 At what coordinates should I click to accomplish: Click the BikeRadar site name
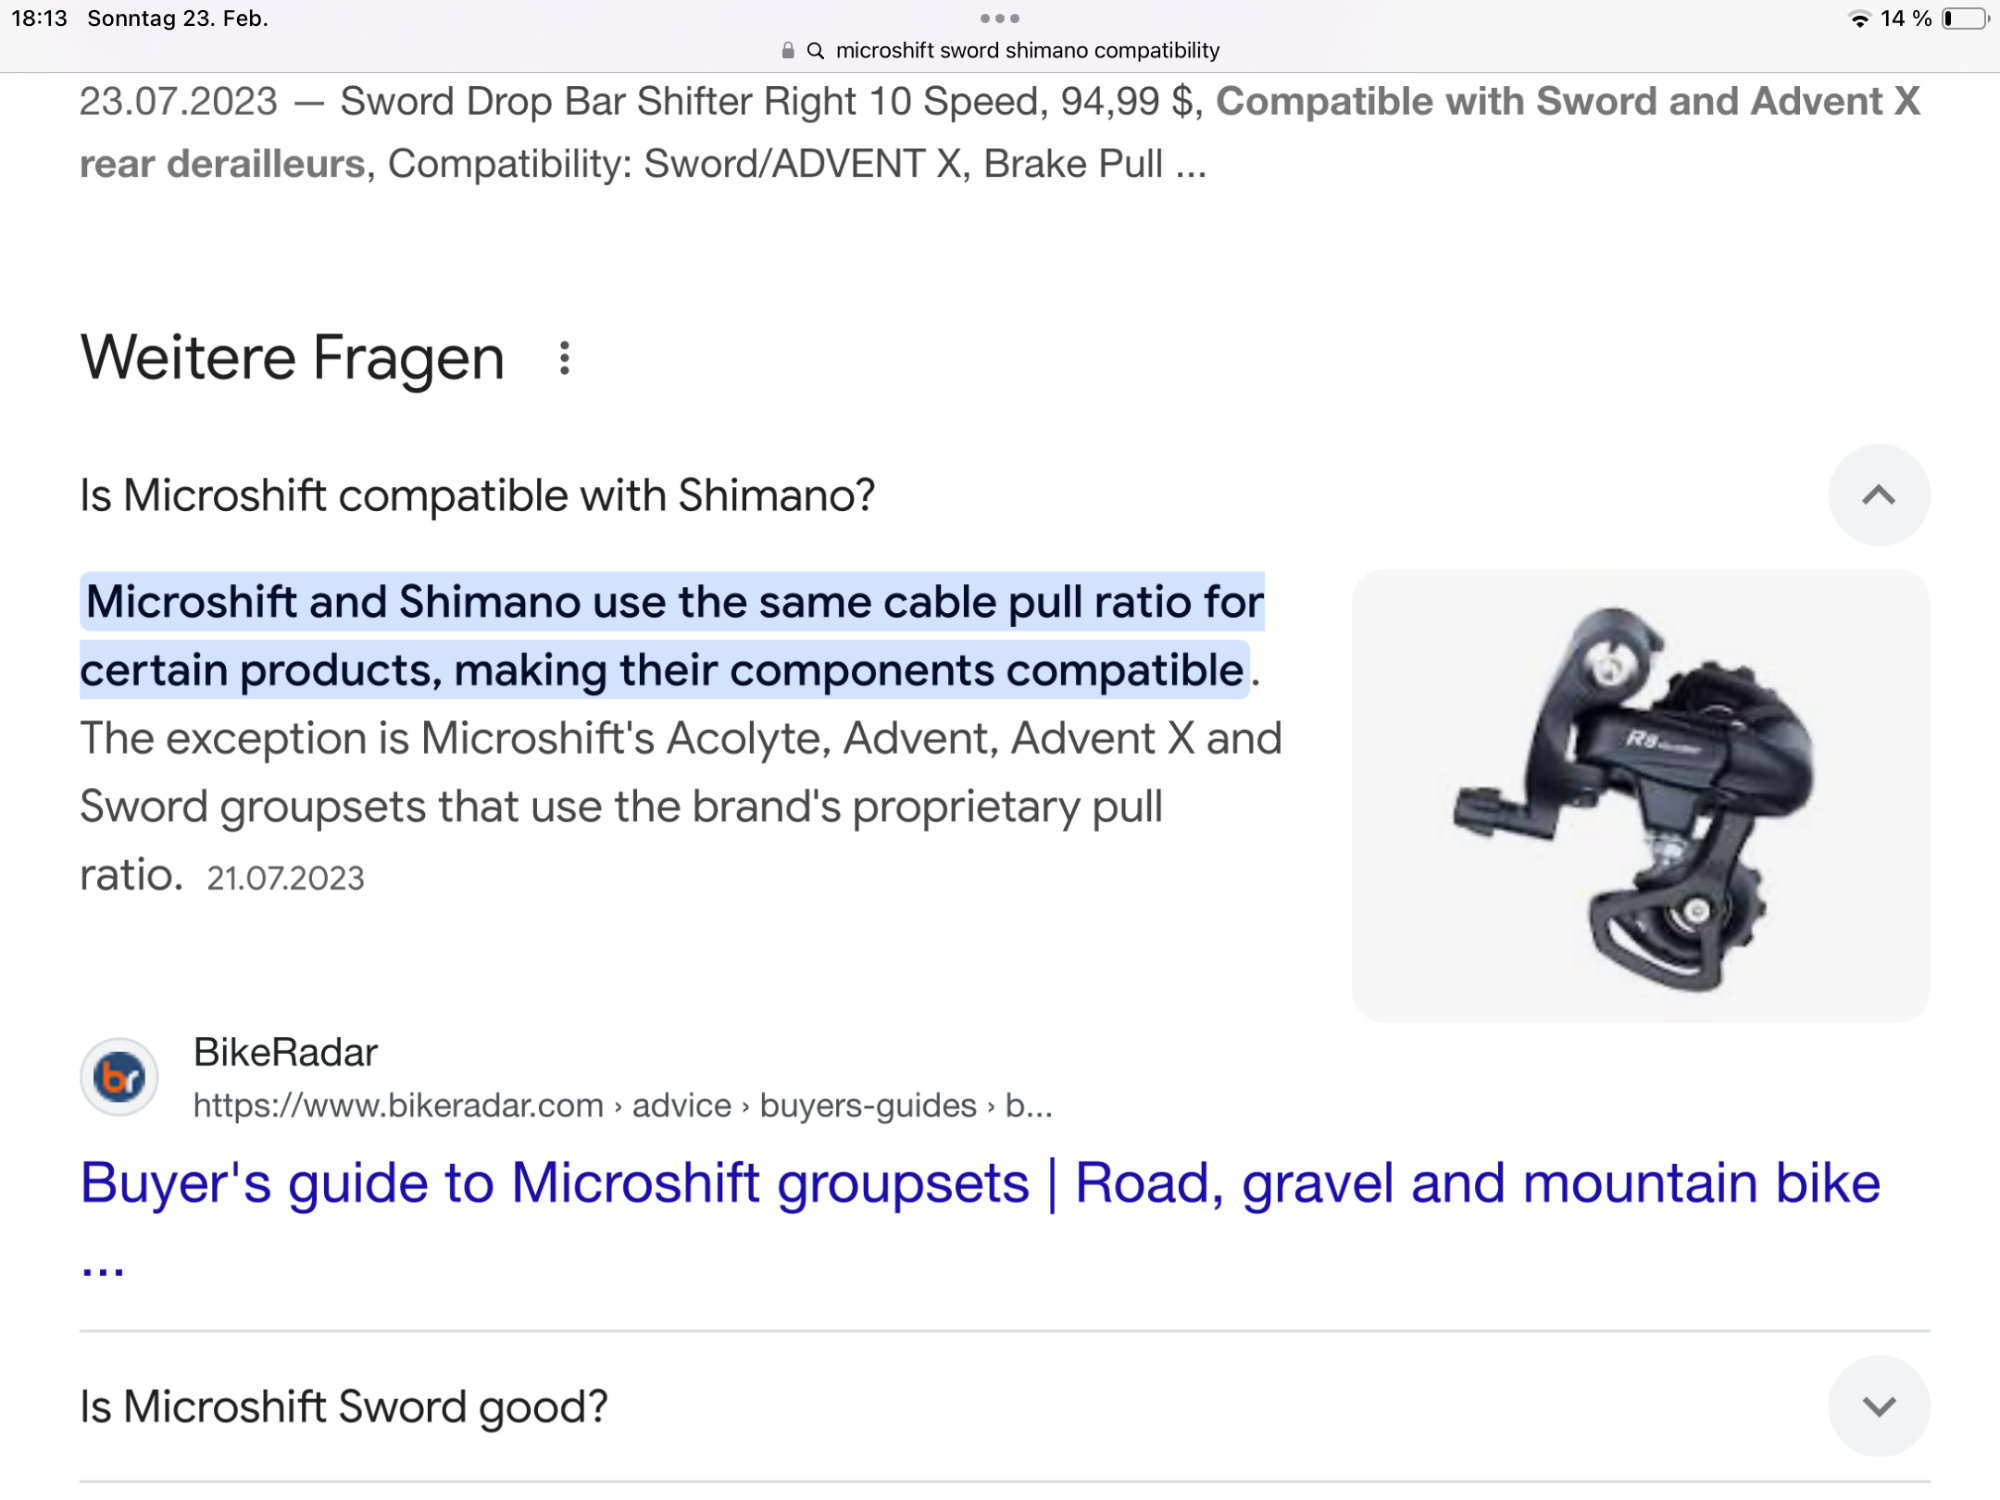285,1052
